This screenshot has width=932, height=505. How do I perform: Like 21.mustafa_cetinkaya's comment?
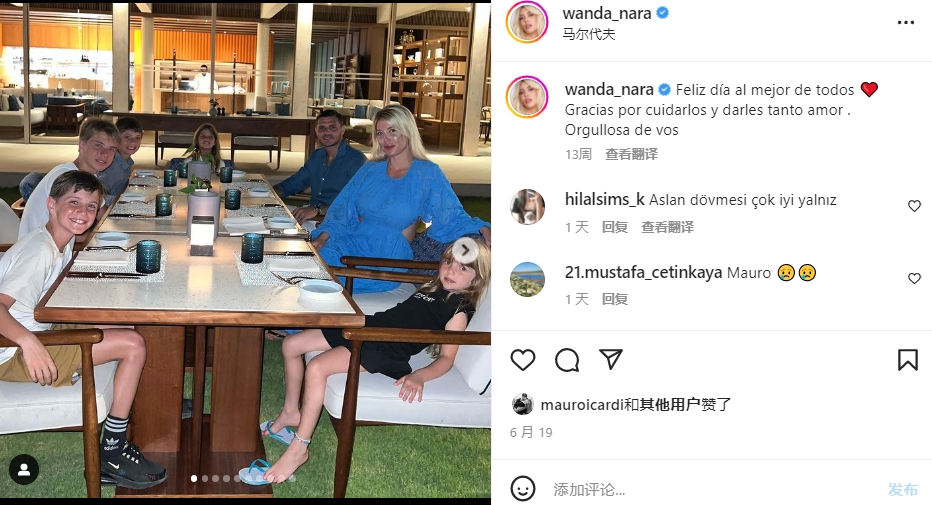(914, 278)
